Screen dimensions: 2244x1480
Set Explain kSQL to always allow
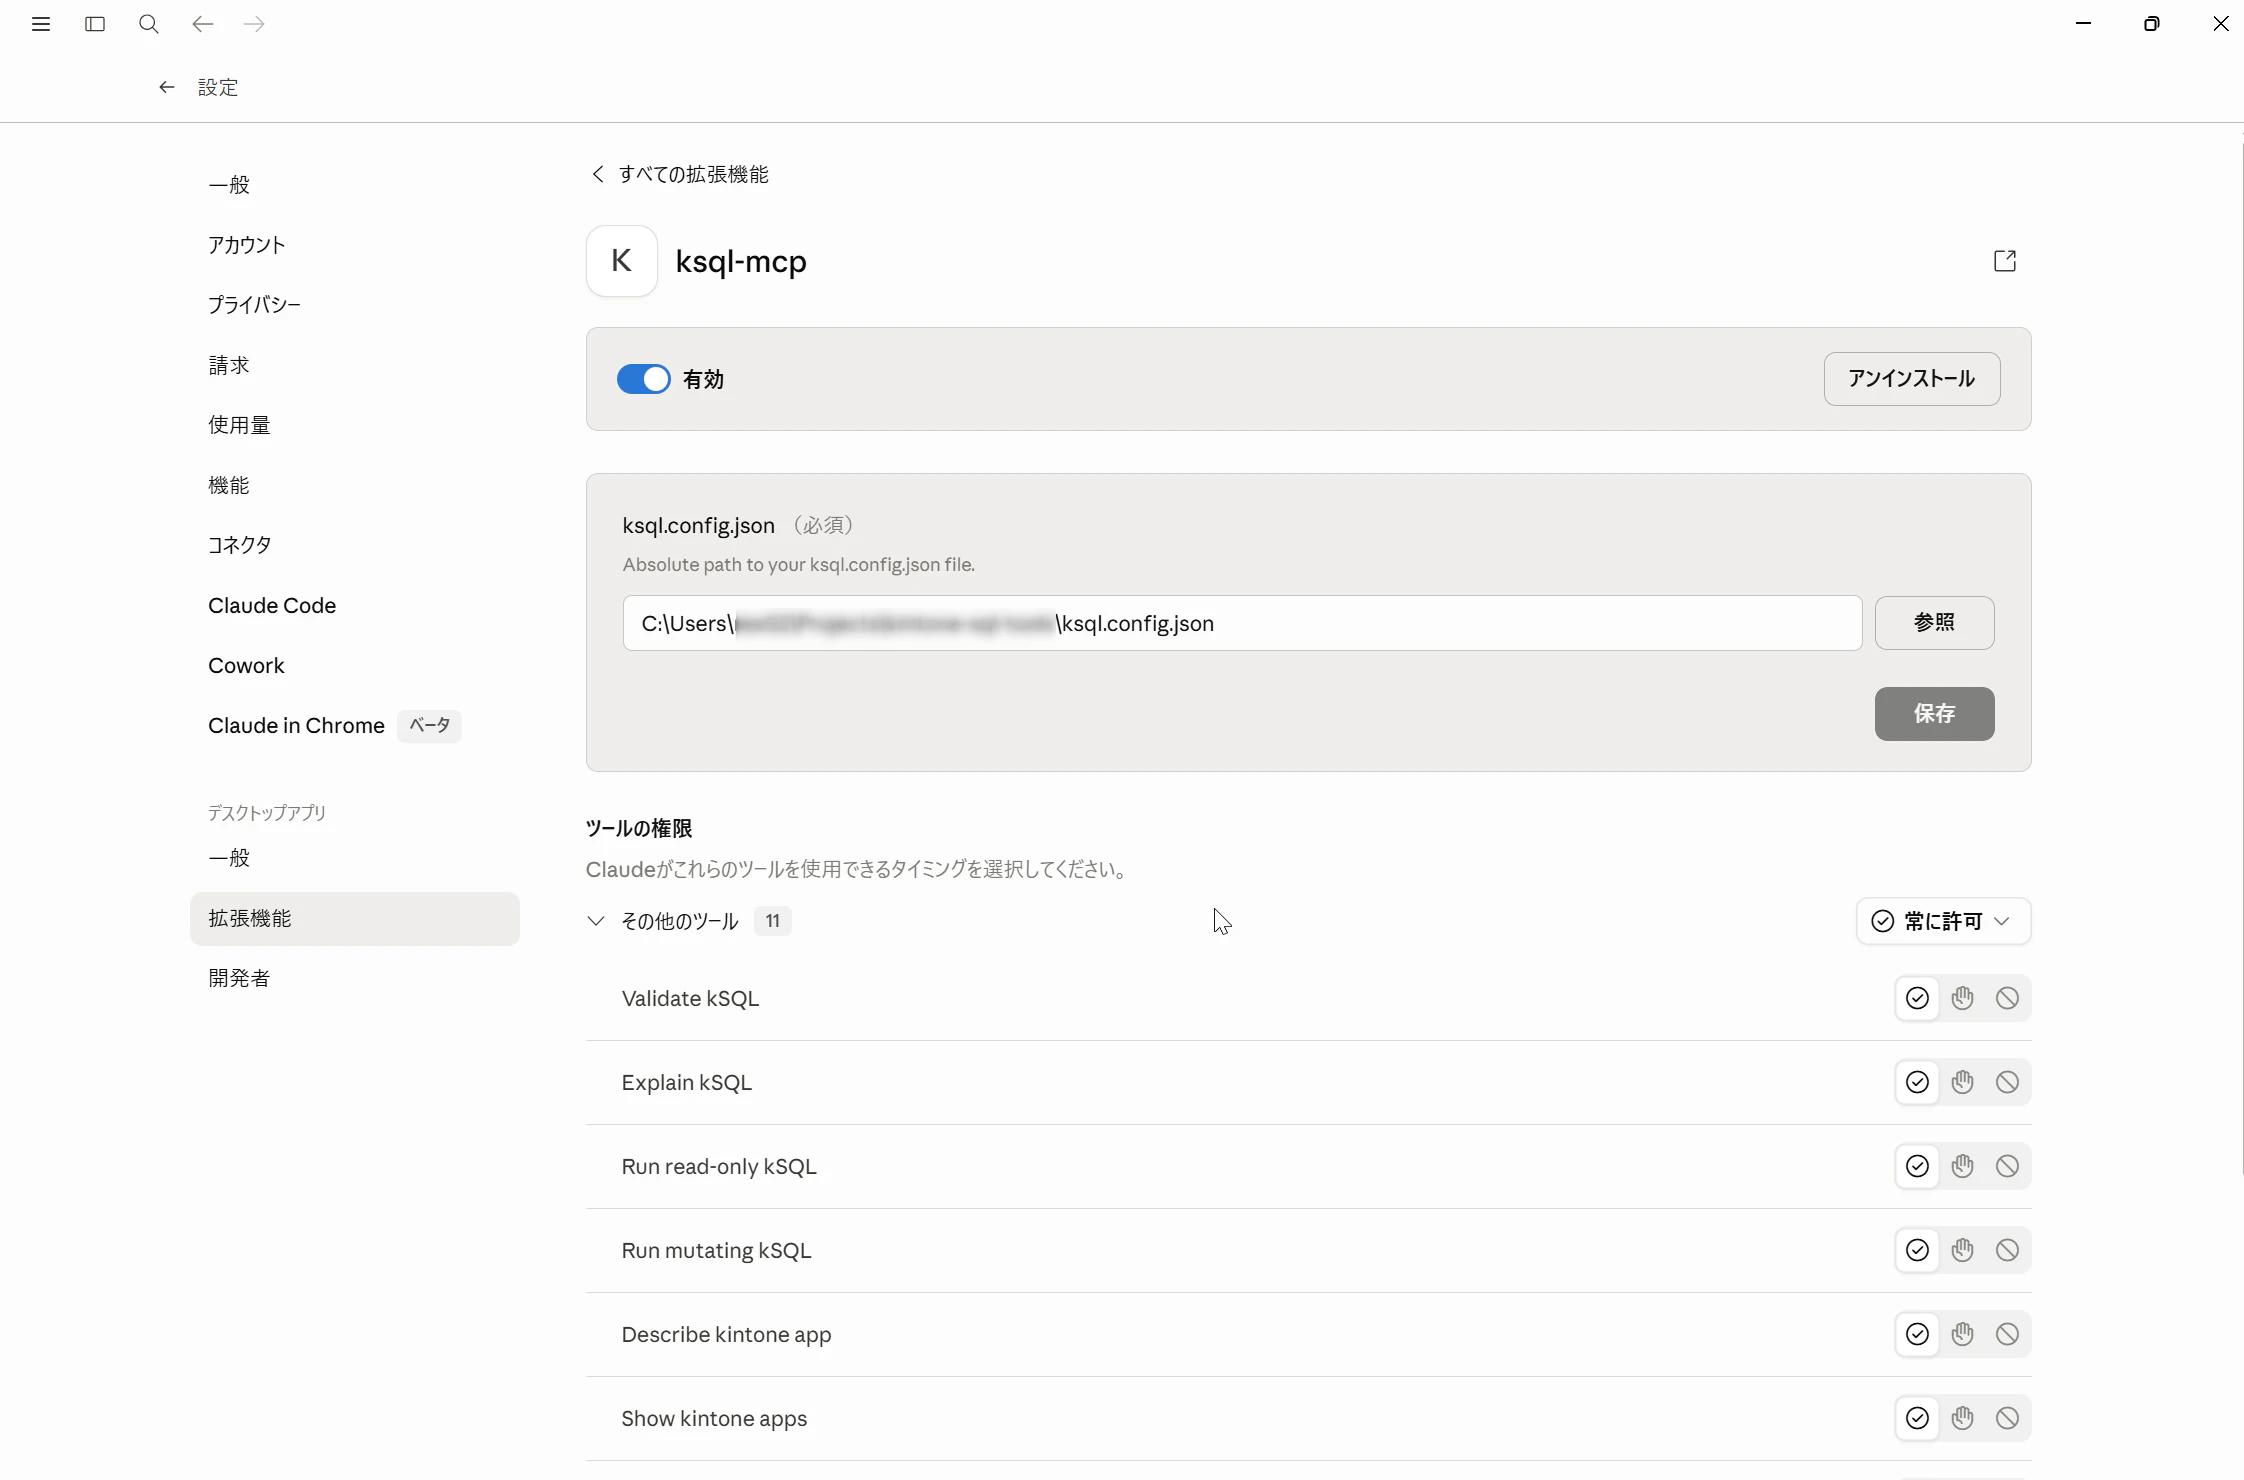(x=1918, y=1082)
